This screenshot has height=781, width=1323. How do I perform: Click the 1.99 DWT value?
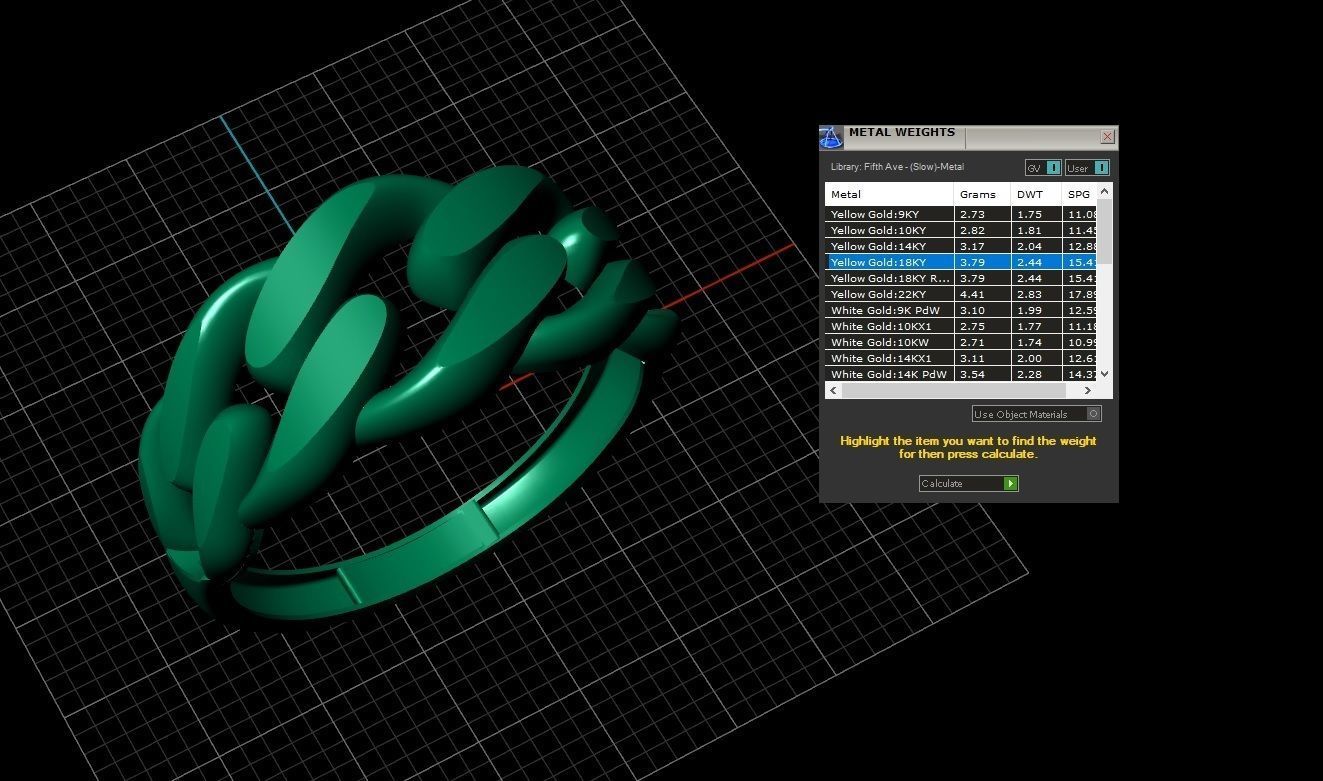point(1029,310)
